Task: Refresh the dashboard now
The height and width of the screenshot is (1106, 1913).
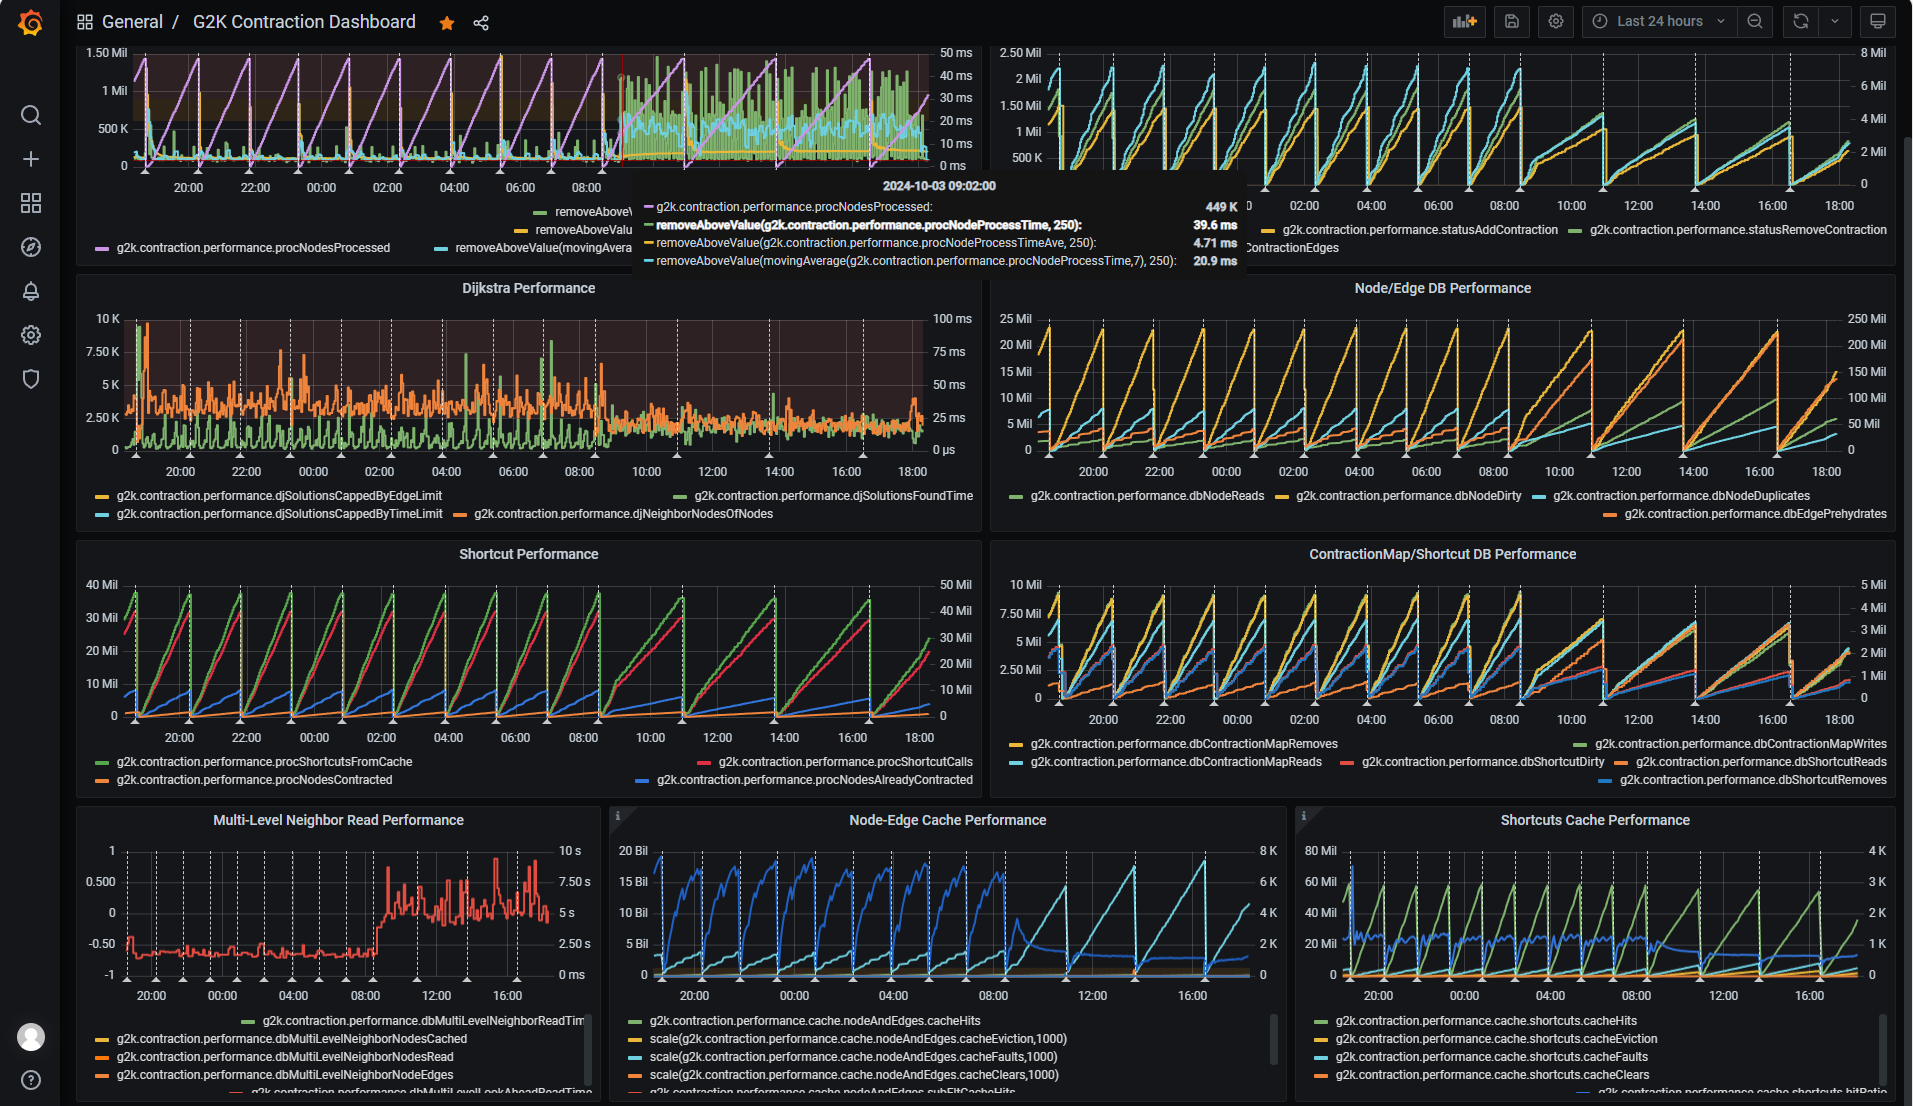Action: pos(1801,21)
